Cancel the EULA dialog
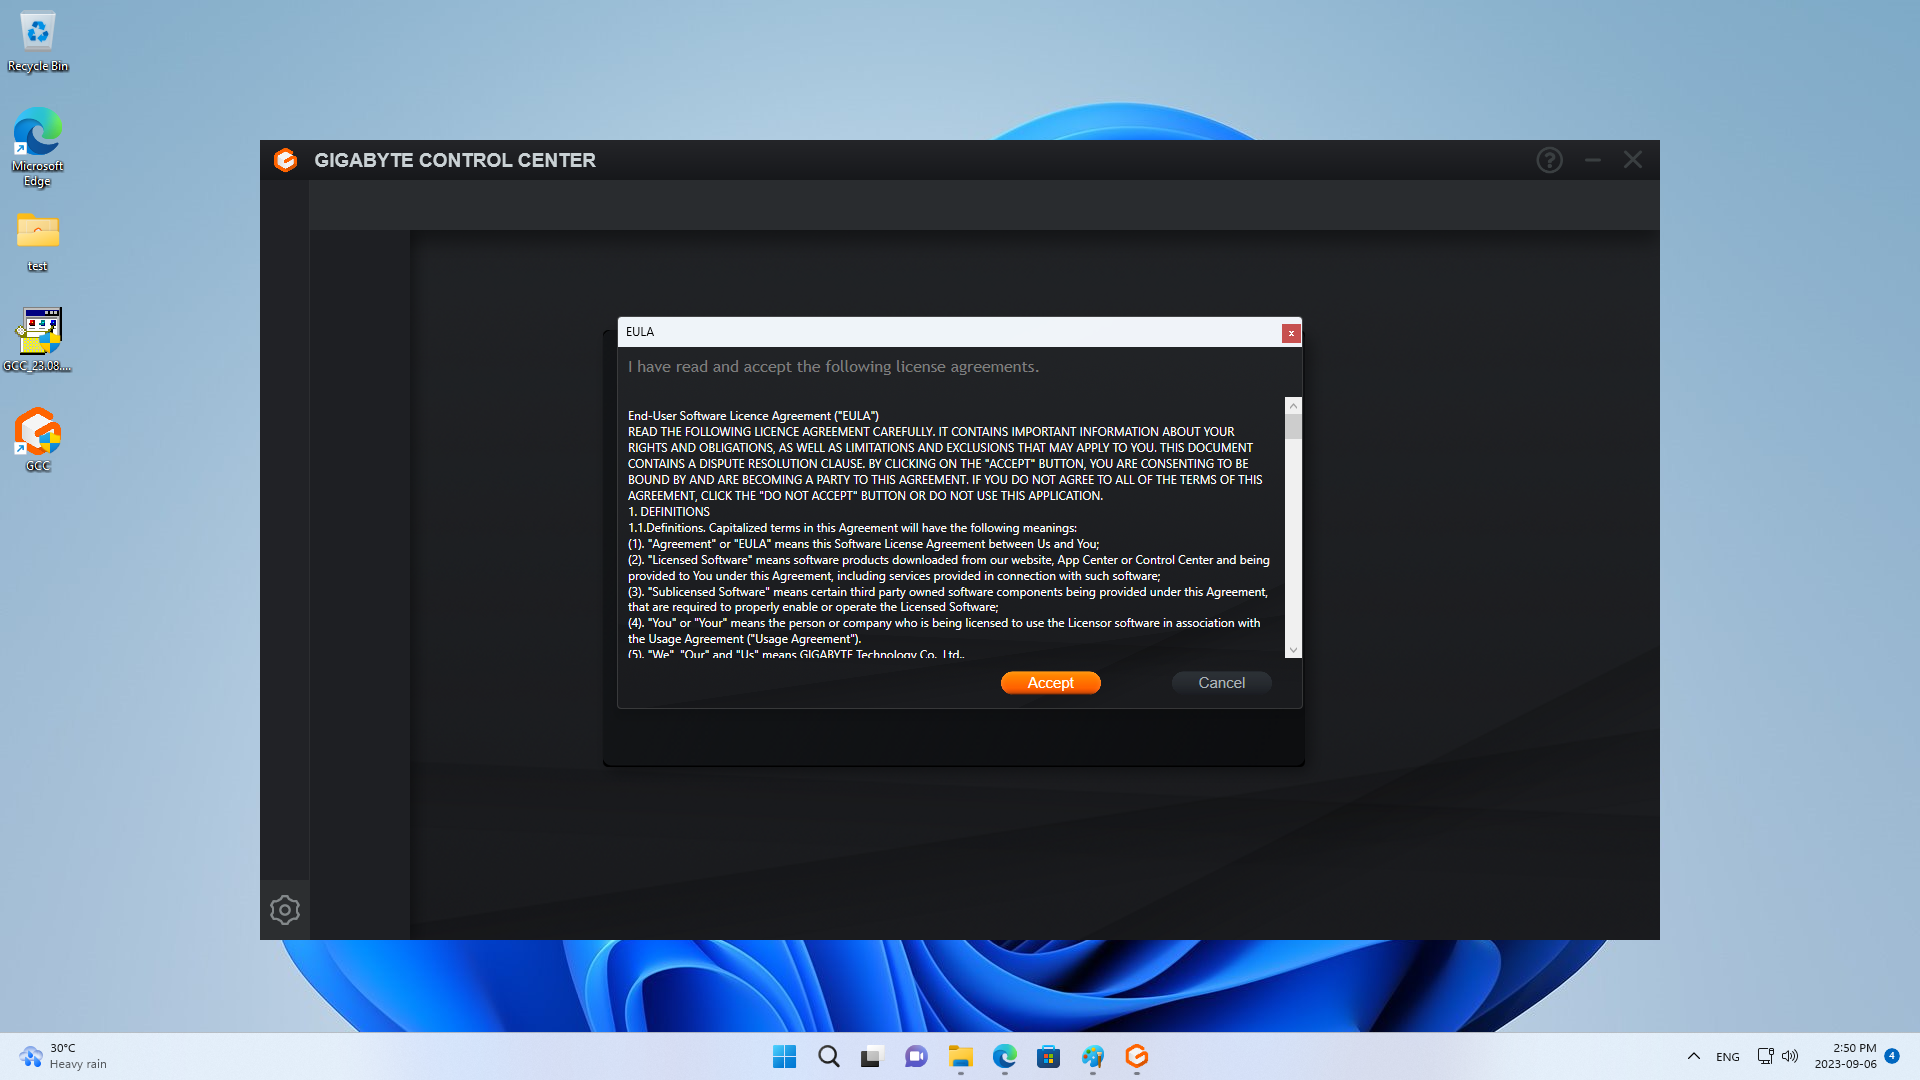 [x=1221, y=683]
